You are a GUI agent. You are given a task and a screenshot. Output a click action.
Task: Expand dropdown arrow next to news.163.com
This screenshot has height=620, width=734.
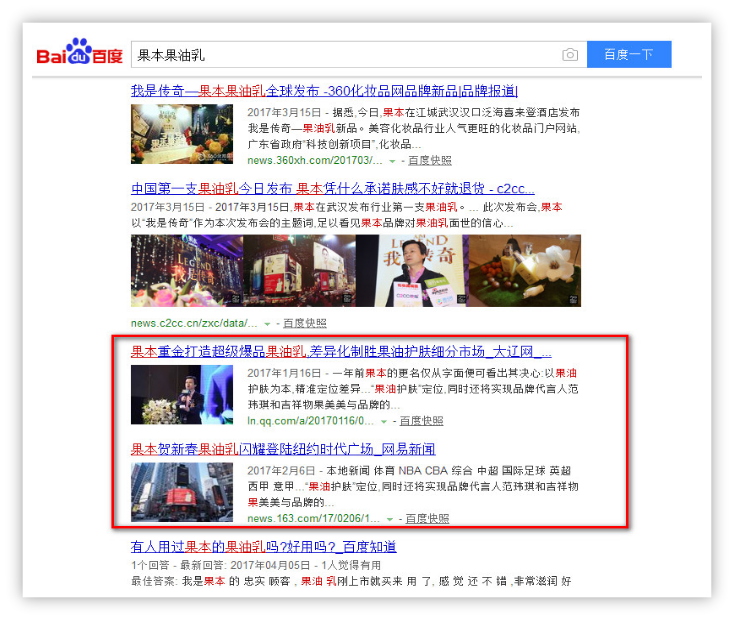tap(389, 519)
